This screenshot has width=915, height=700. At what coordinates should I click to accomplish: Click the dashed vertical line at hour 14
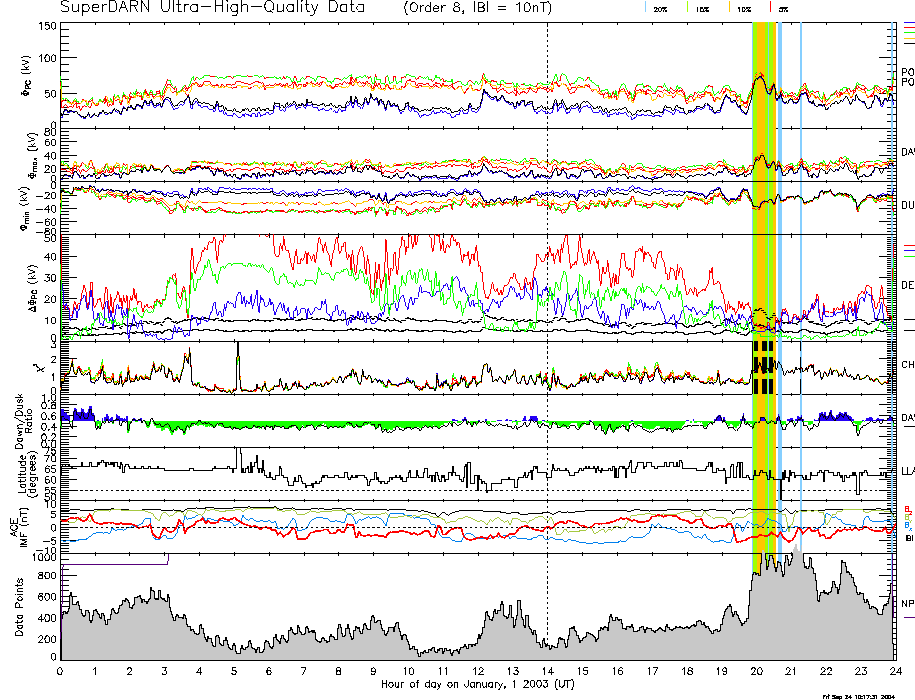(547, 300)
